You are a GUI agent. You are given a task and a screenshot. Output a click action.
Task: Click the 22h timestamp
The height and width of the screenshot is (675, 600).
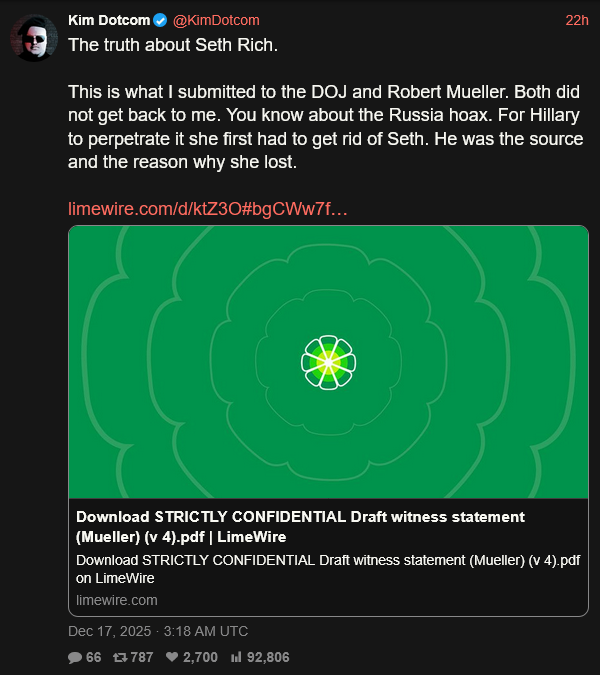[x=576, y=20]
